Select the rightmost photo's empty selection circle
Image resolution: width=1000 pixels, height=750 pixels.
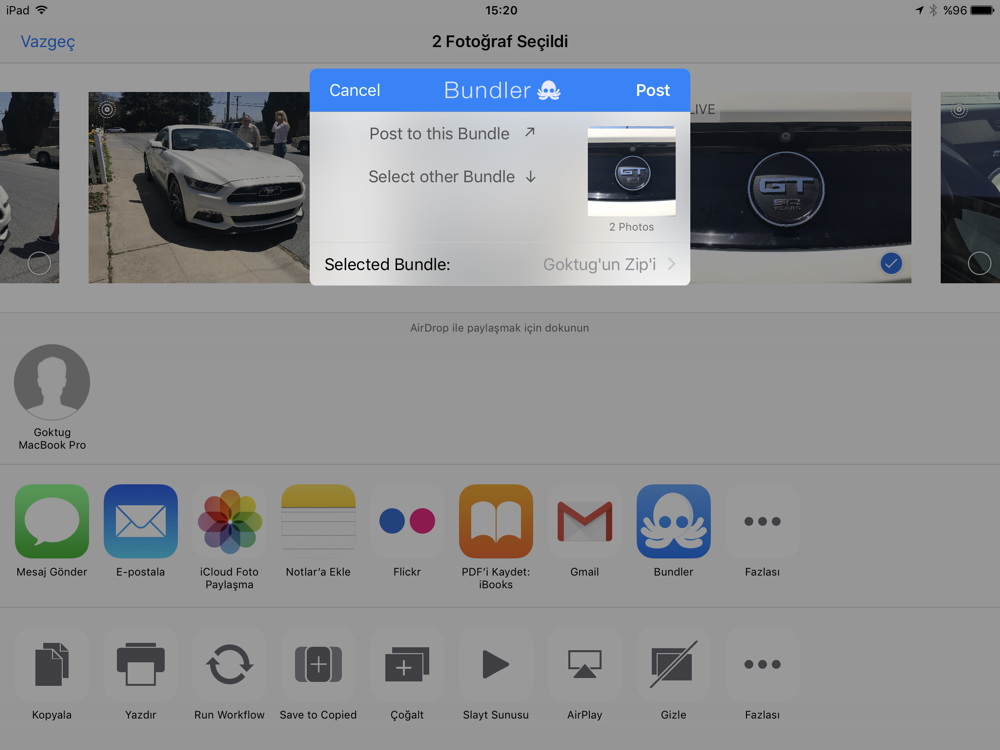click(x=979, y=263)
